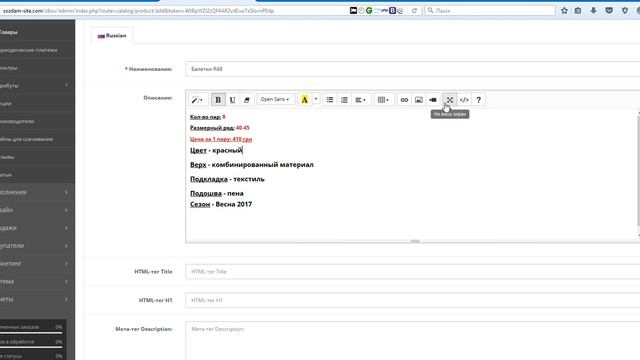Image resolution: width=640 pixels, height=360 pixels.
Task: Focus the HTML-тег H1 input field
Action: point(413,300)
